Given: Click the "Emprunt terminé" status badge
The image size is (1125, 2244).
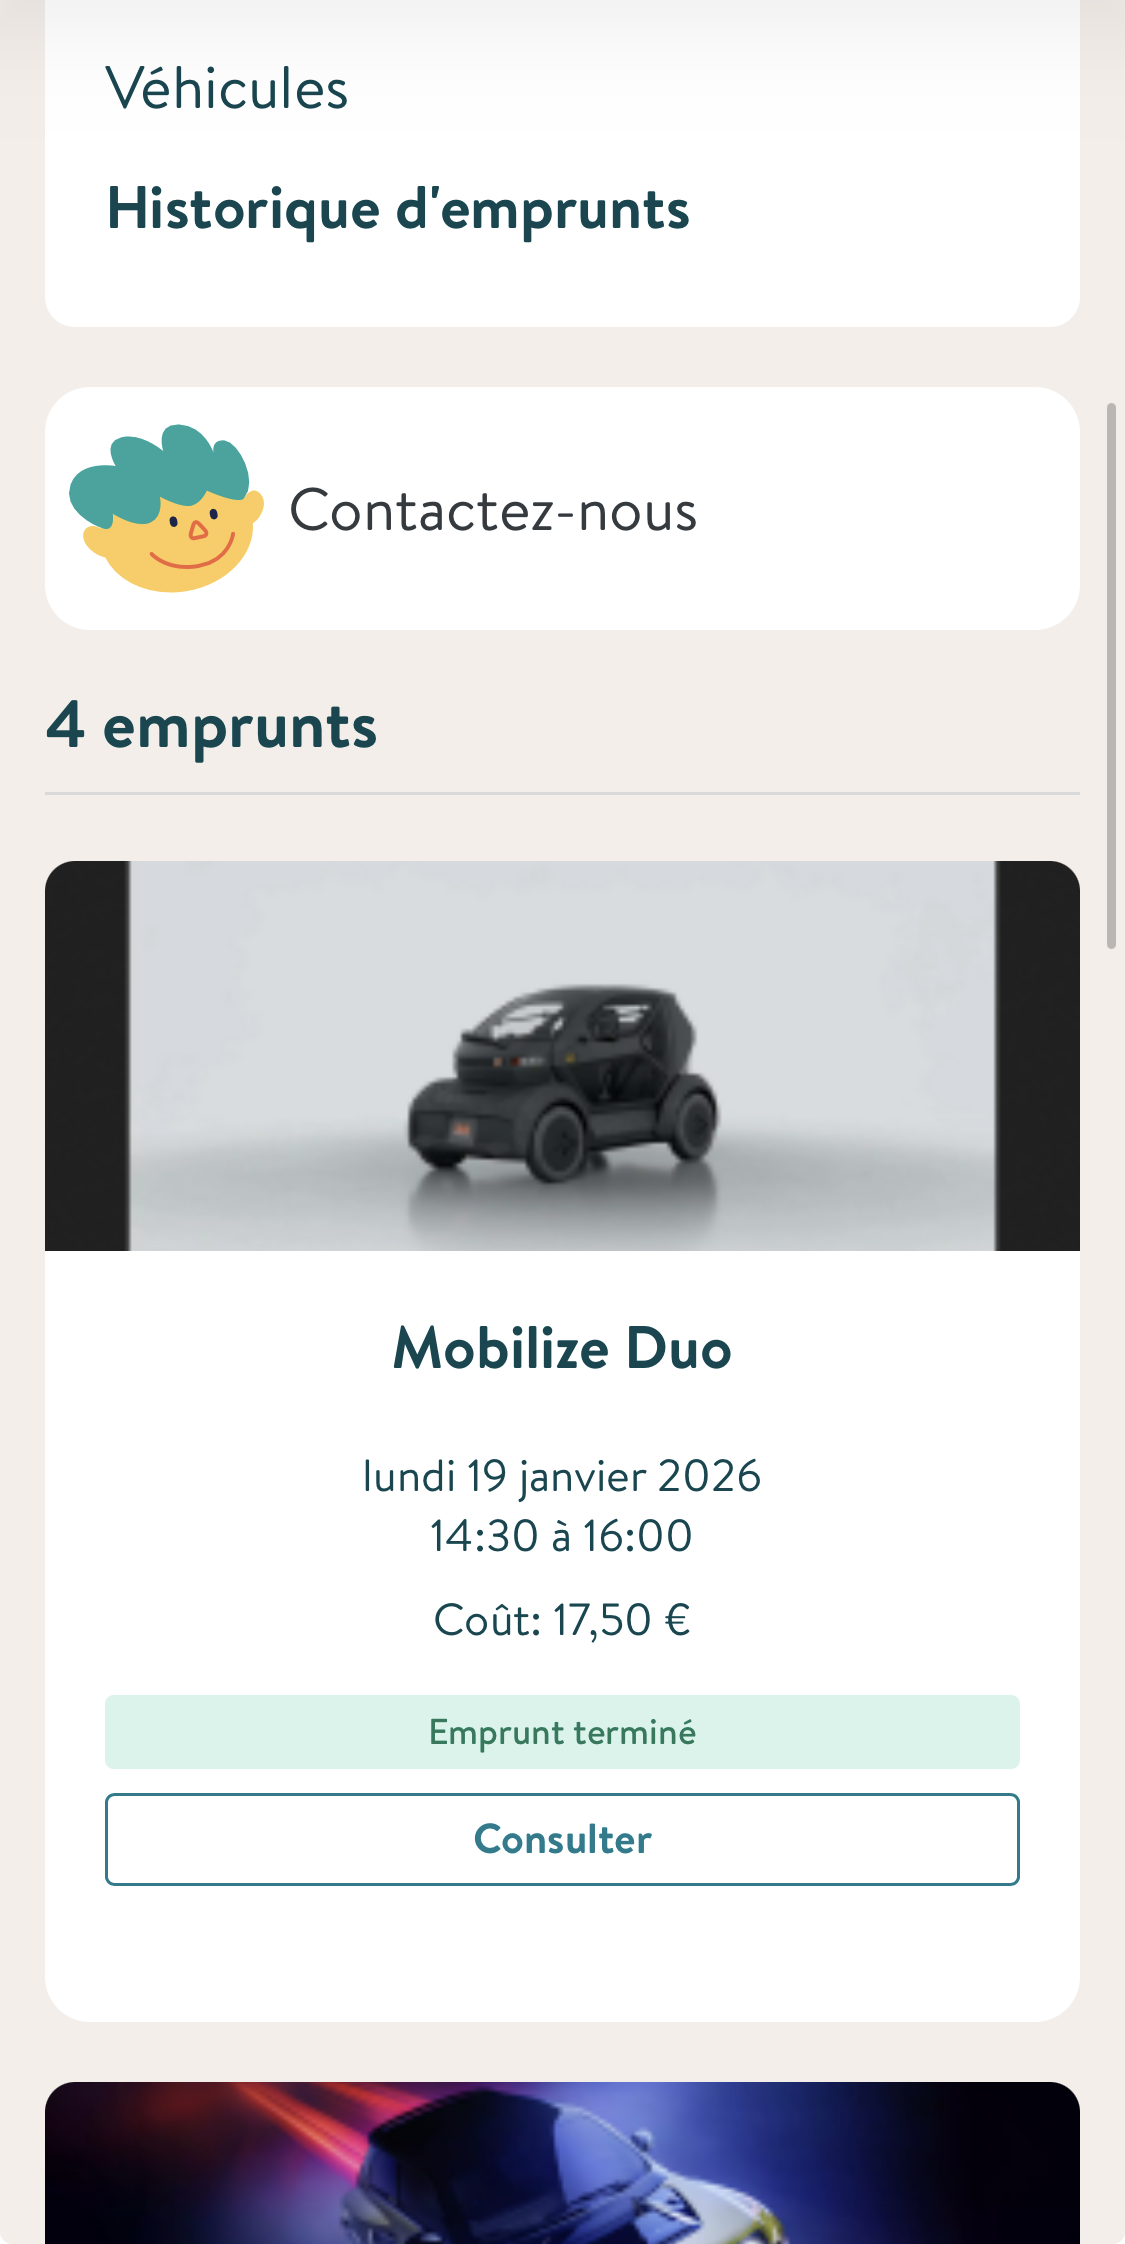Looking at the screenshot, I should pyautogui.click(x=562, y=1732).
